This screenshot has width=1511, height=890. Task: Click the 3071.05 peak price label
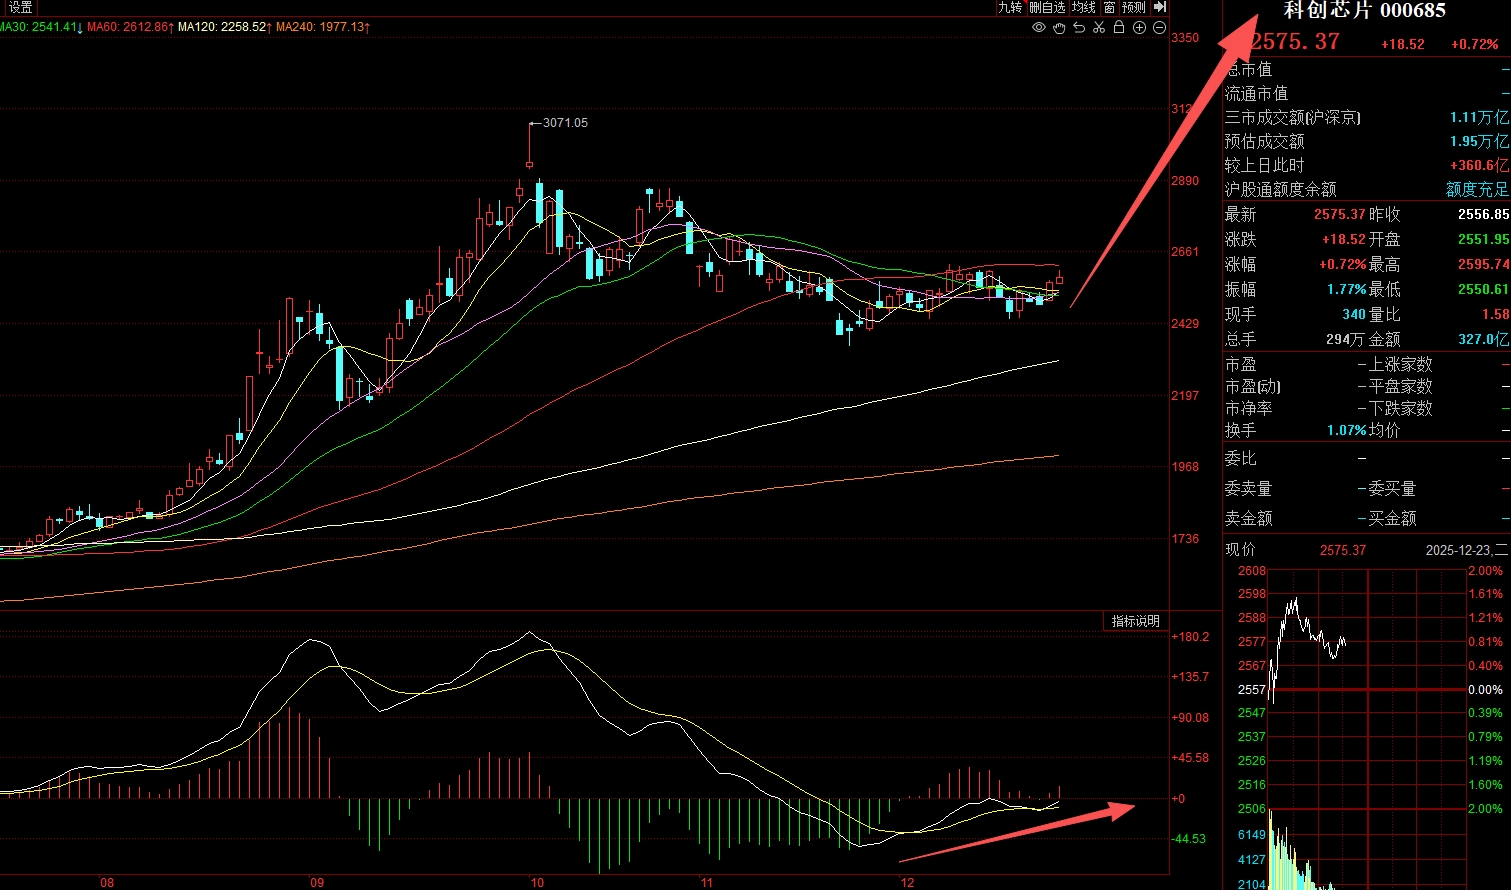pos(565,123)
